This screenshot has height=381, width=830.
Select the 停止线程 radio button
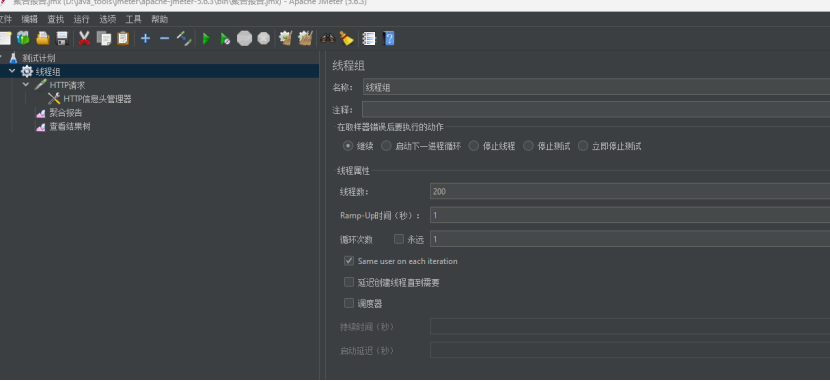(473, 146)
